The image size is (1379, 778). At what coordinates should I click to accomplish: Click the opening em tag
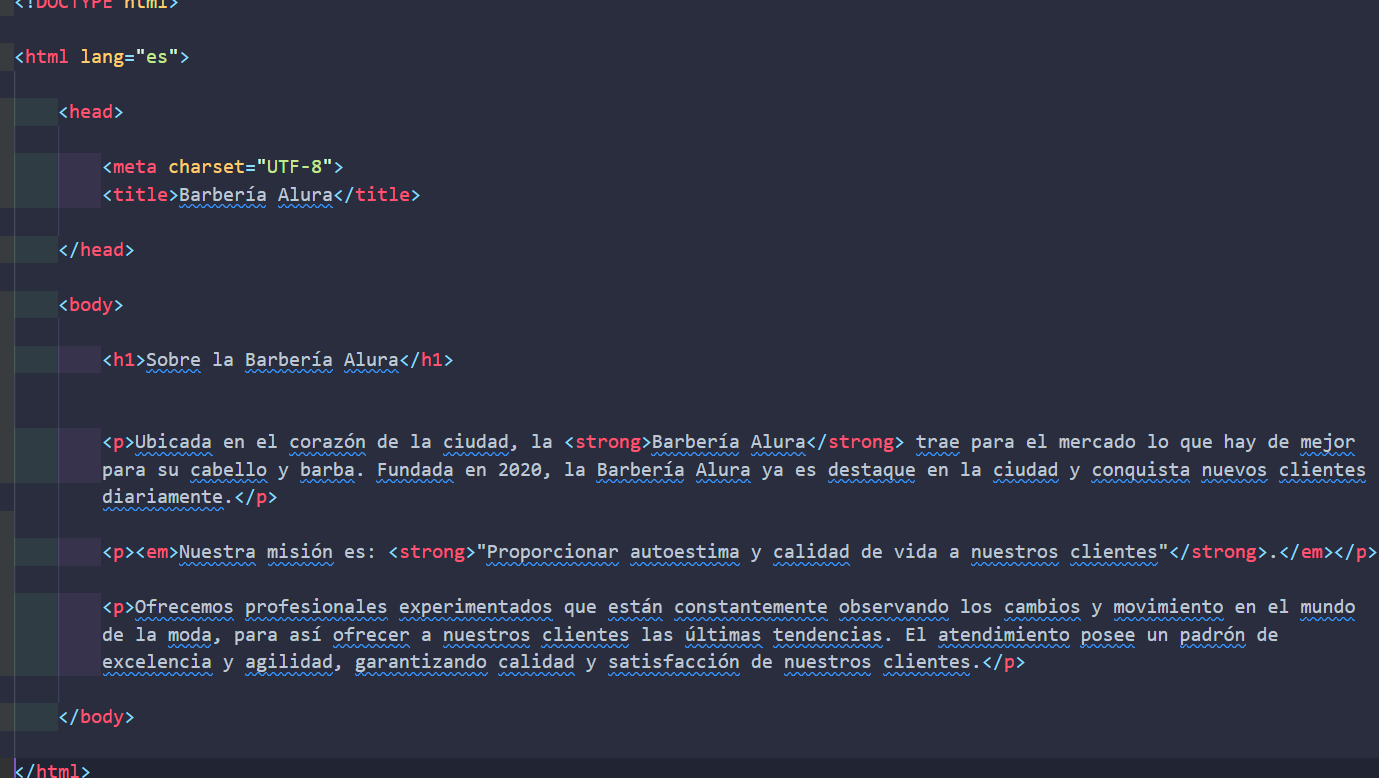pos(157,552)
